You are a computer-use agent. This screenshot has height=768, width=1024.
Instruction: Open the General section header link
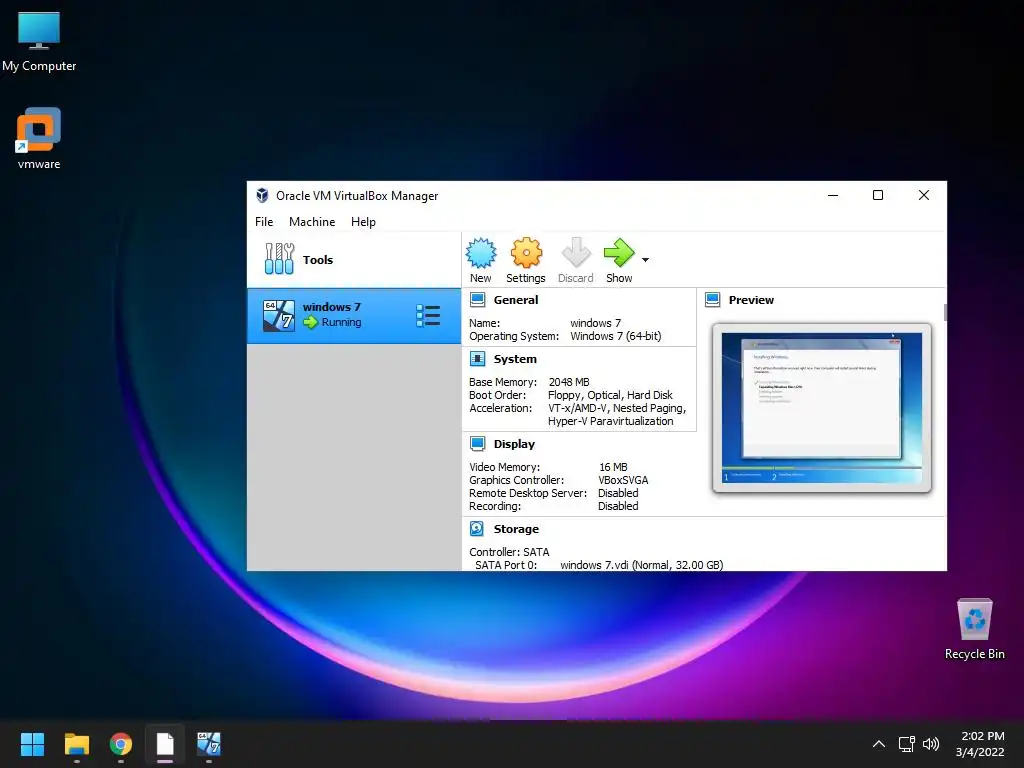point(516,300)
